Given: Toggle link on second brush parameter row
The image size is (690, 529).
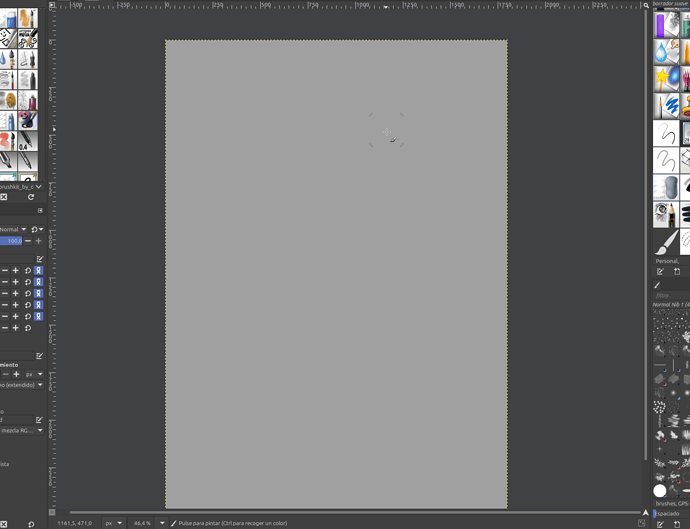Looking at the screenshot, I should [x=38, y=282].
